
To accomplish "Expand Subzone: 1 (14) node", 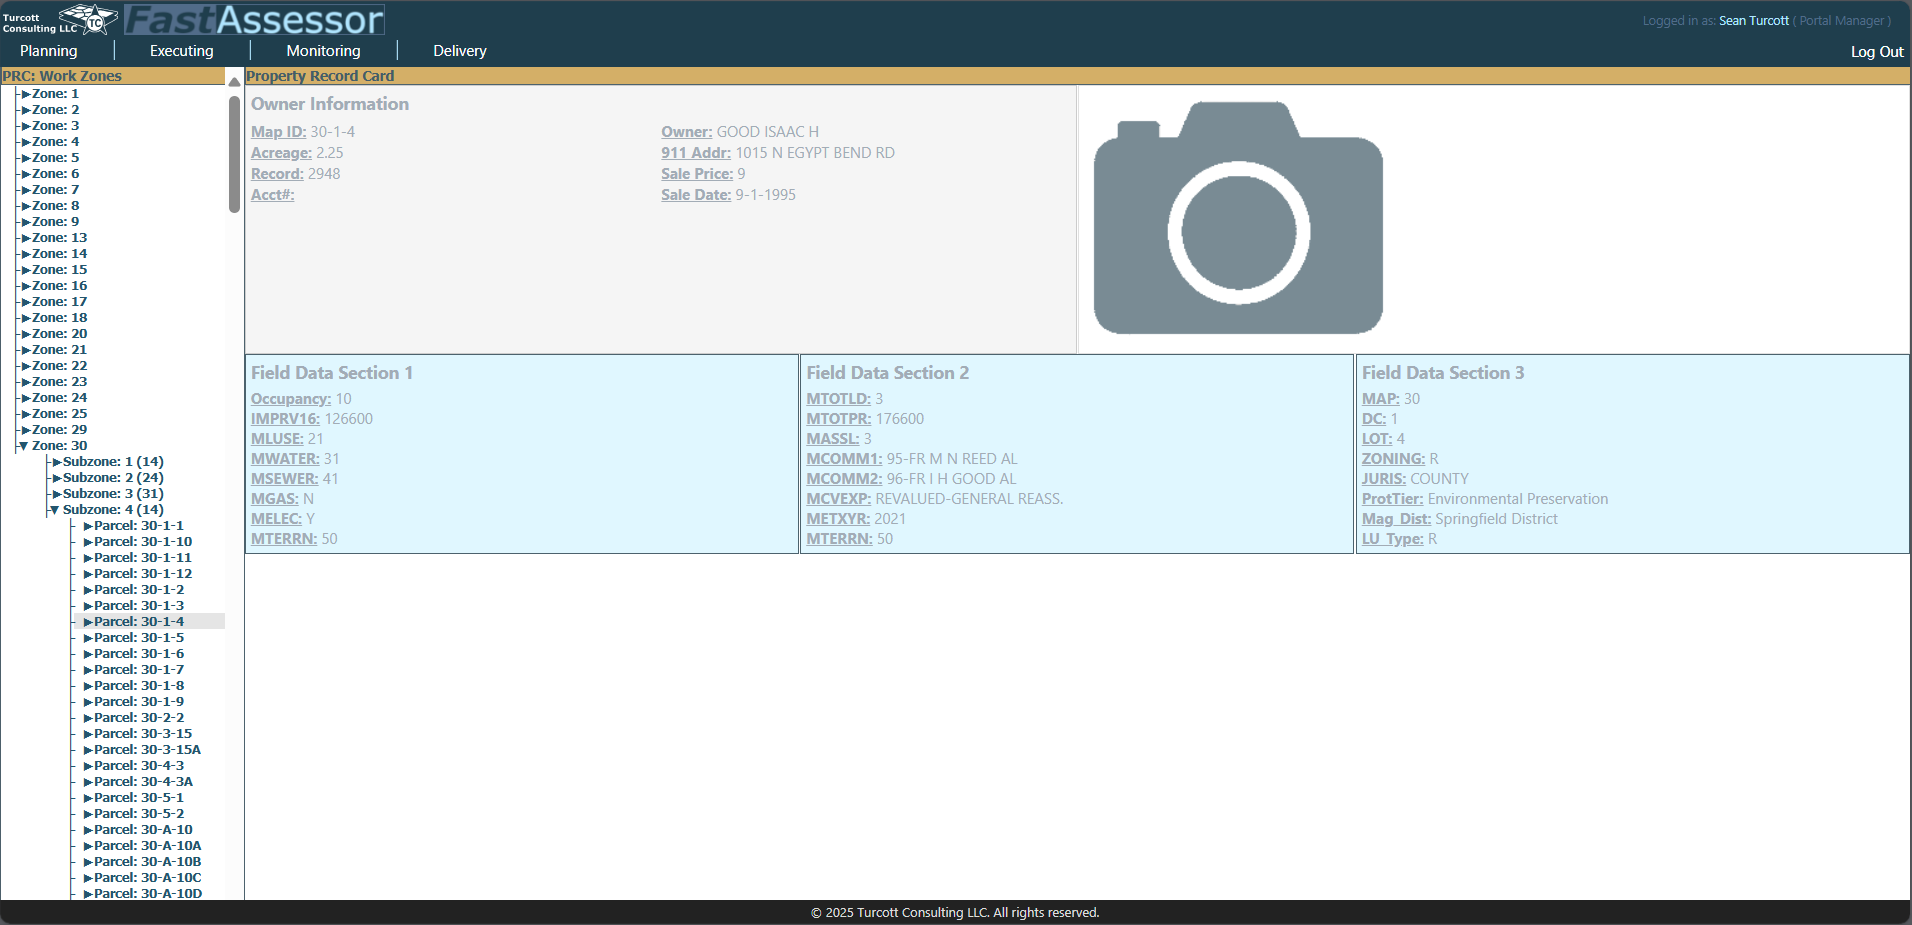I will [x=57, y=462].
